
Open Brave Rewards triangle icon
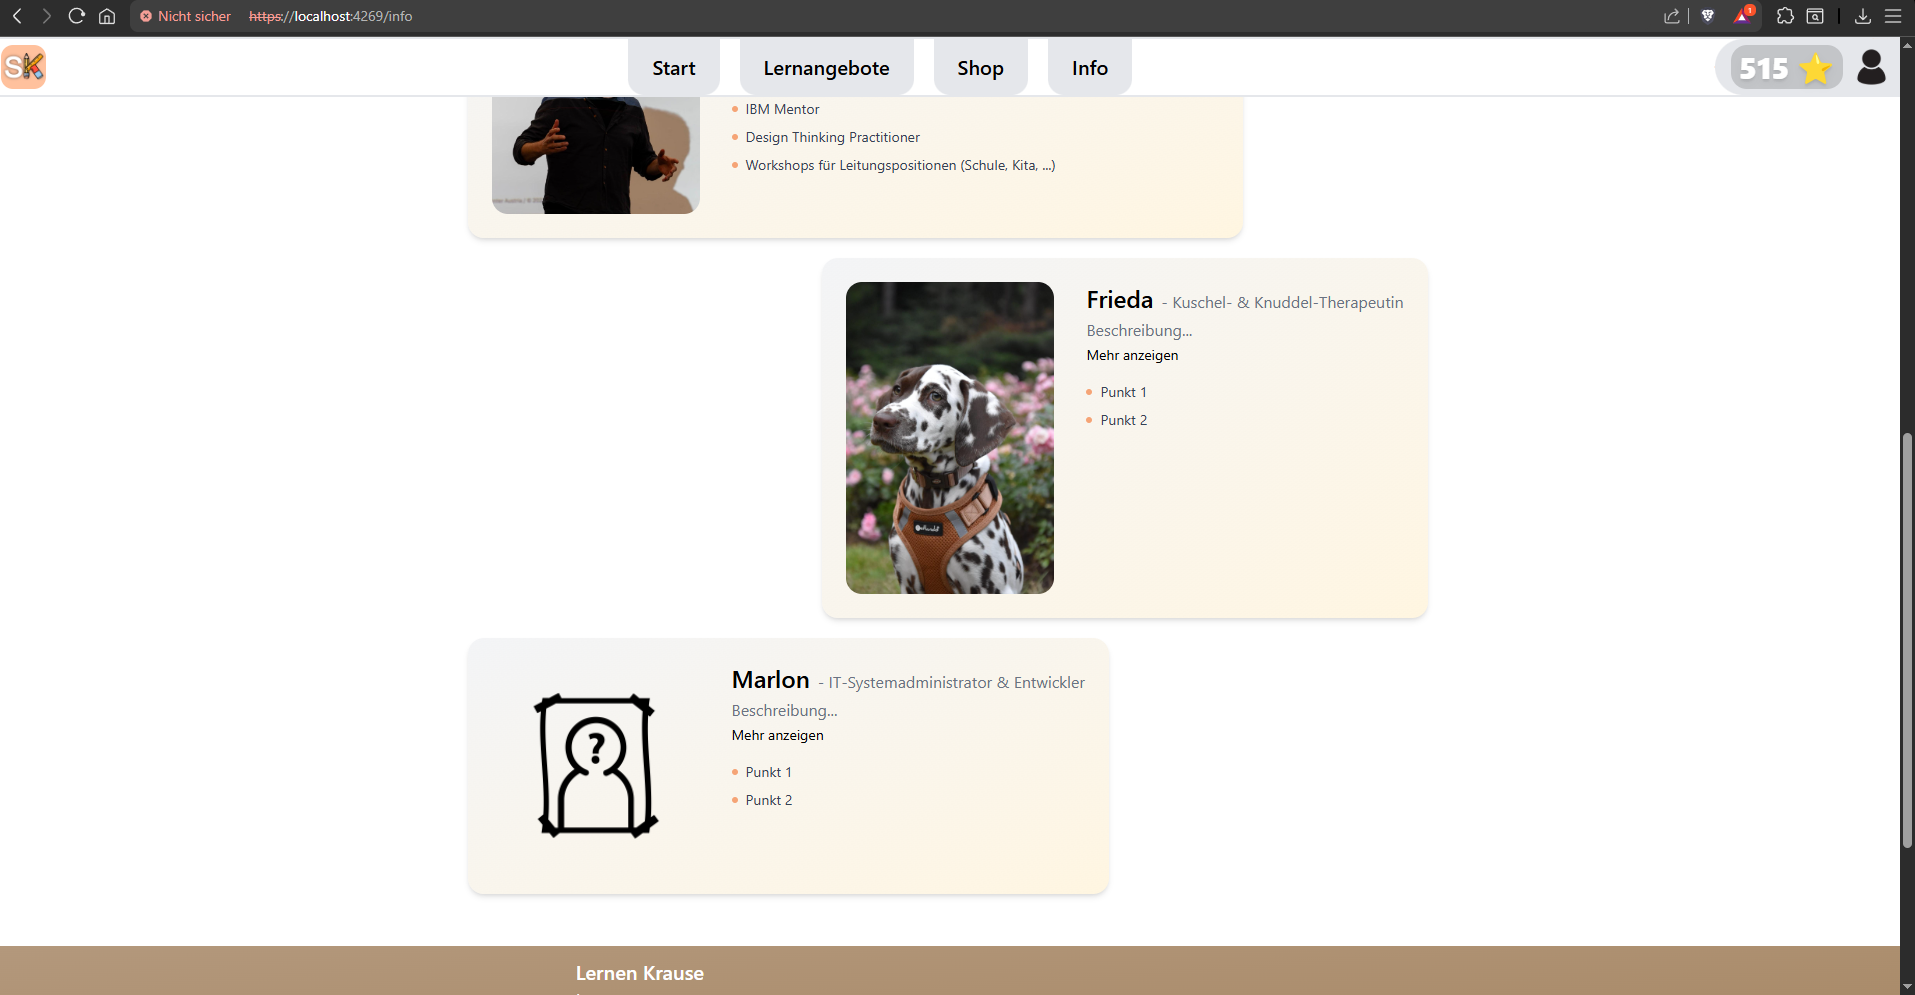(x=1743, y=16)
